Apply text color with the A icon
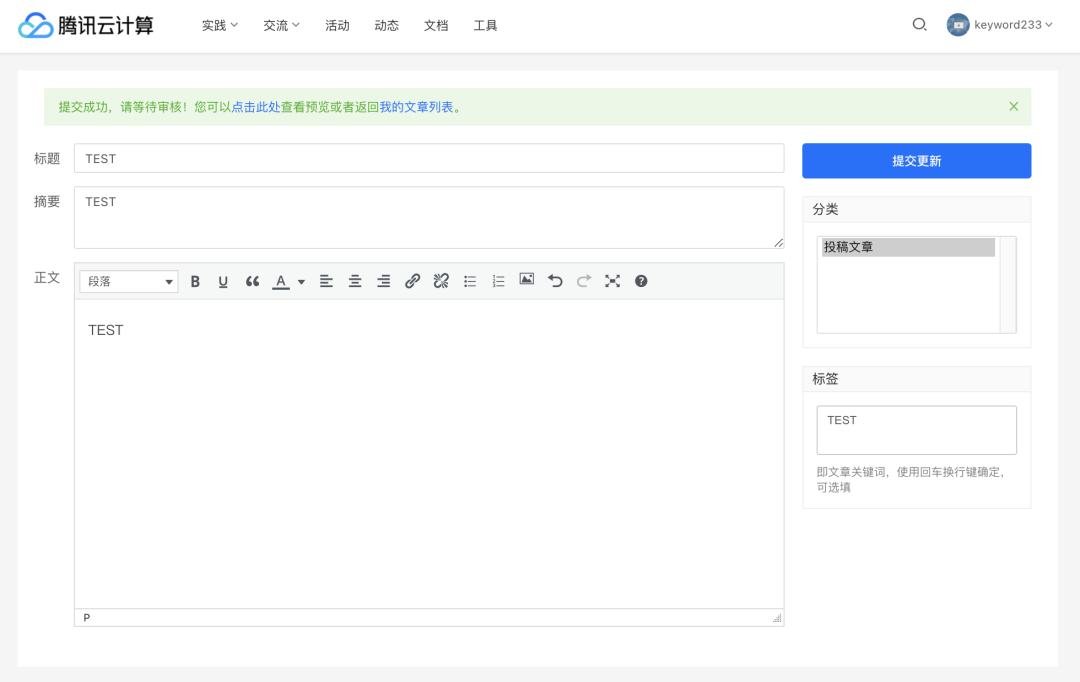Image resolution: width=1080 pixels, height=682 pixels. click(x=281, y=281)
